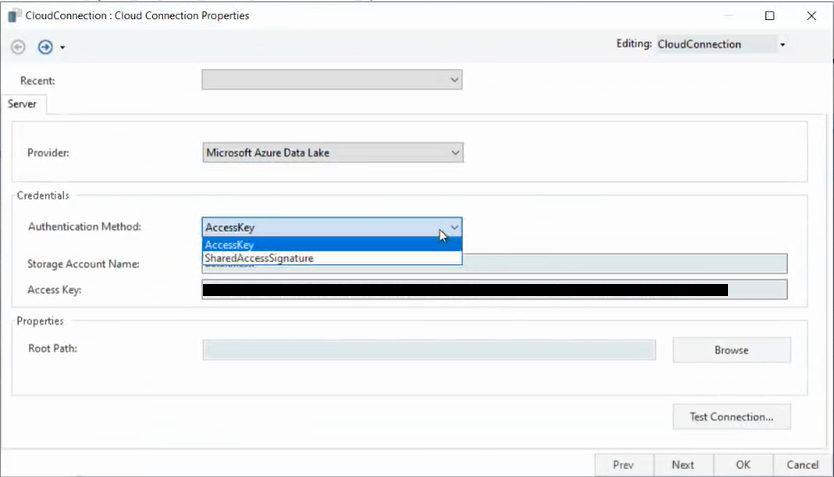The height and width of the screenshot is (477, 834).
Task: Collapse the Authentication Method dropdown
Action: 454,227
